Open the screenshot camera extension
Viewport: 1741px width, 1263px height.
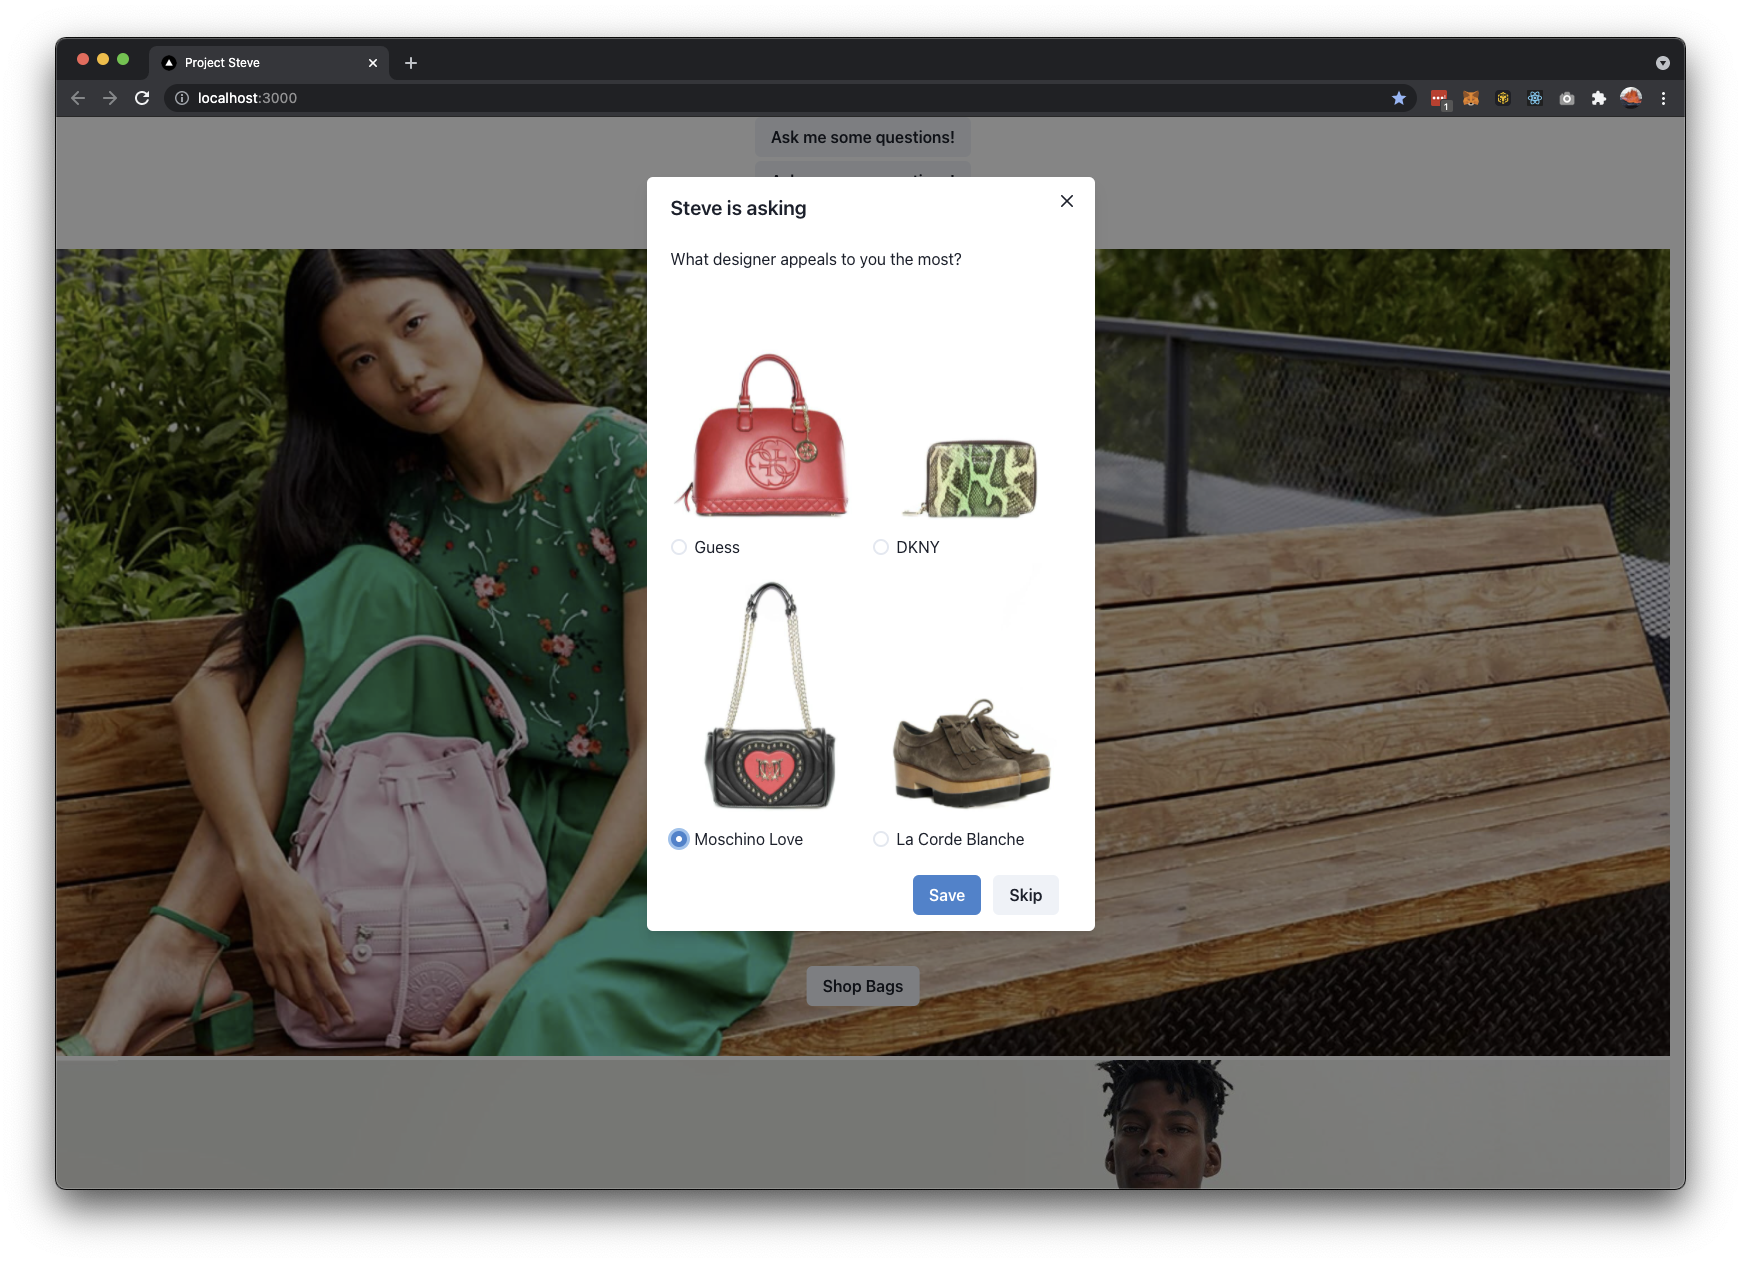(1567, 98)
